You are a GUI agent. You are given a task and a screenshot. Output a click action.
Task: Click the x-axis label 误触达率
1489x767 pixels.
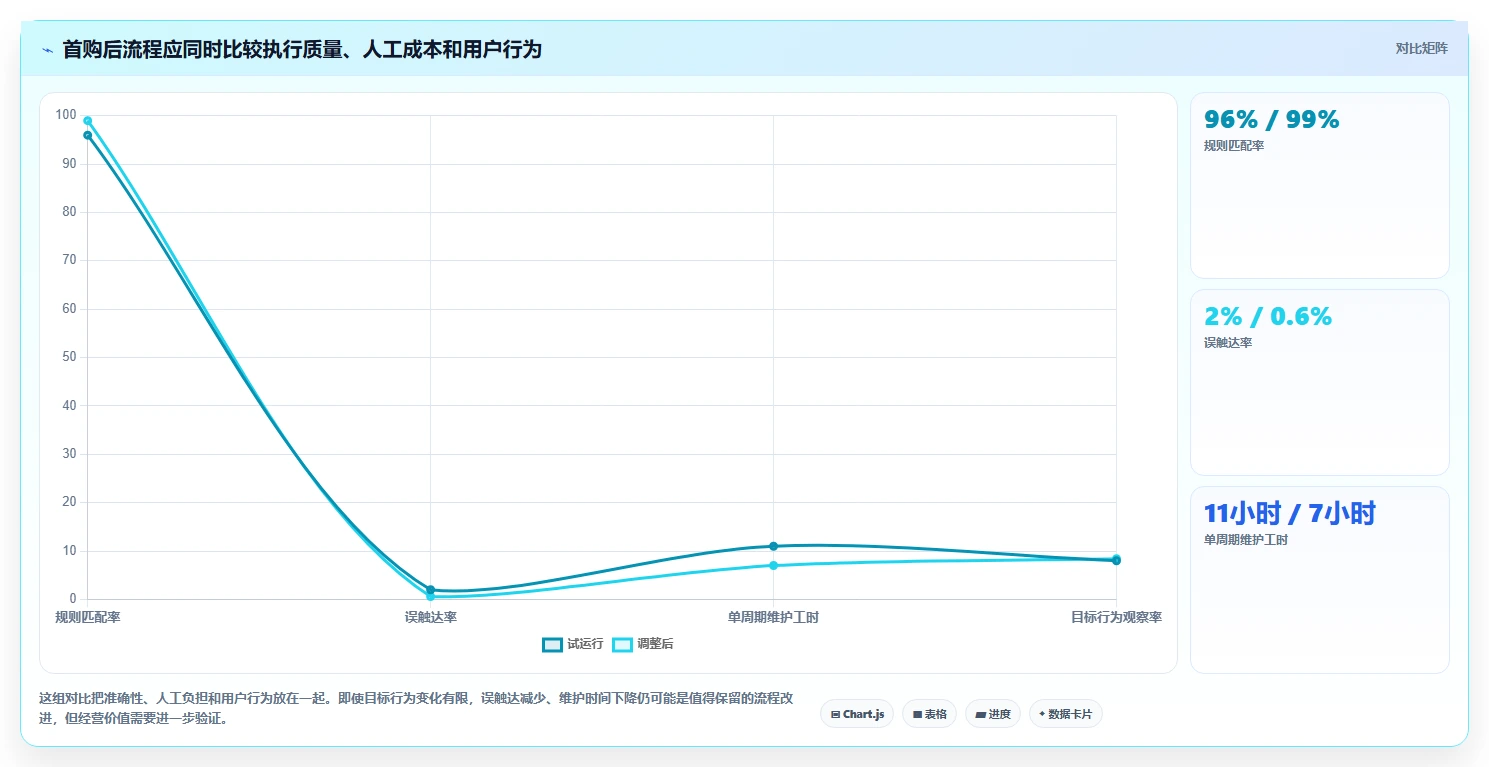tap(431, 617)
